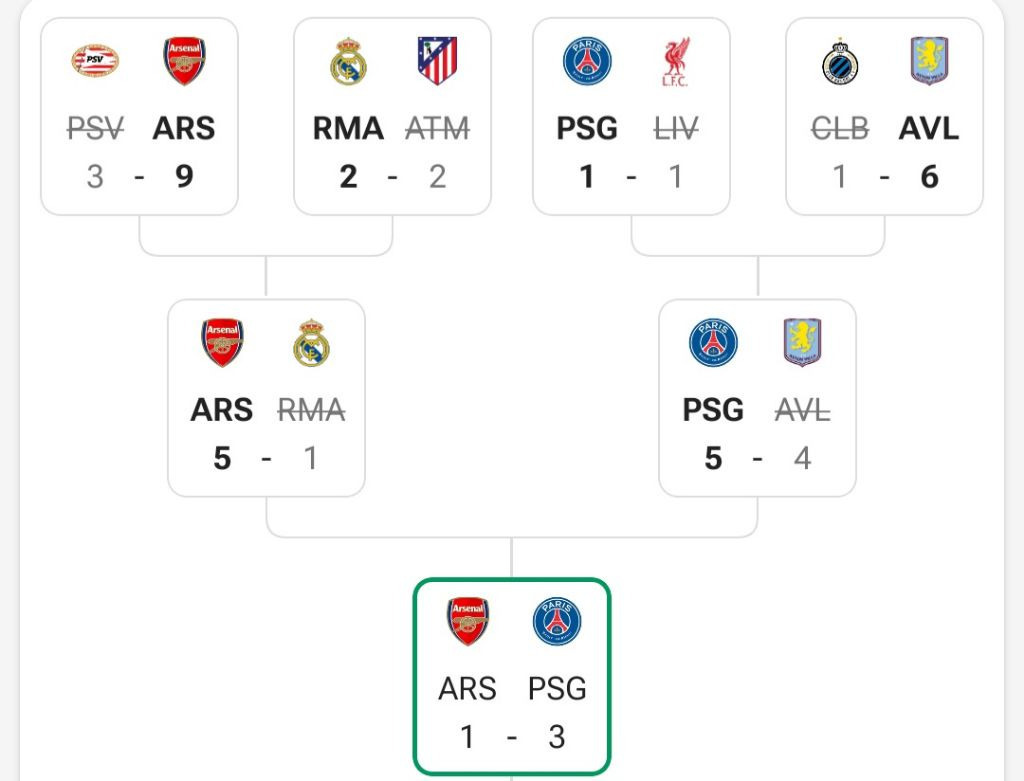Click Real Madrid crest in ARS vs RMA card
The height and width of the screenshot is (781, 1024).
tap(311, 343)
